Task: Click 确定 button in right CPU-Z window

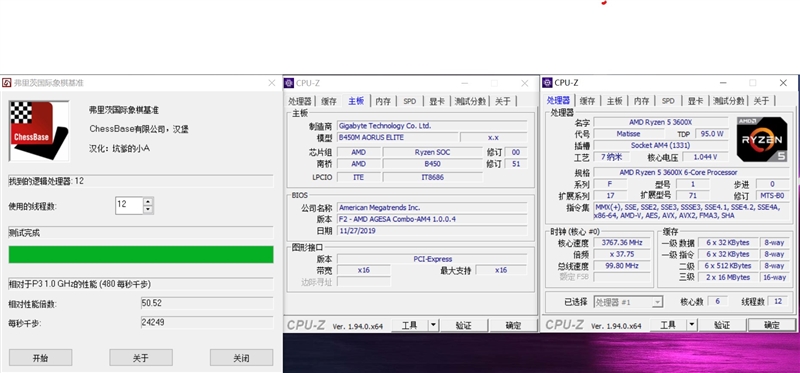Action: pos(771,325)
